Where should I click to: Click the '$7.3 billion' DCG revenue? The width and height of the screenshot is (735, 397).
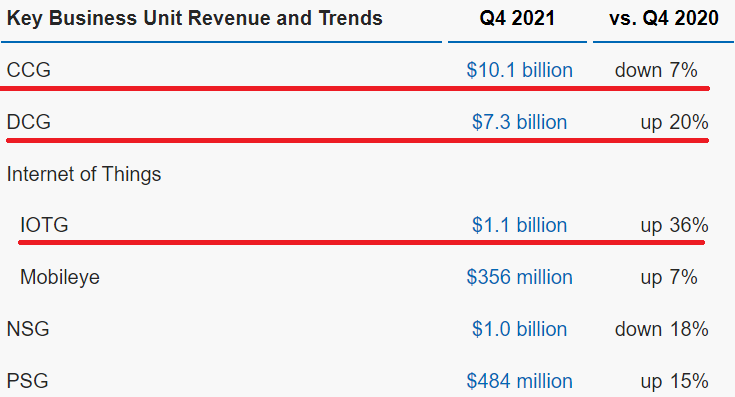(x=519, y=122)
